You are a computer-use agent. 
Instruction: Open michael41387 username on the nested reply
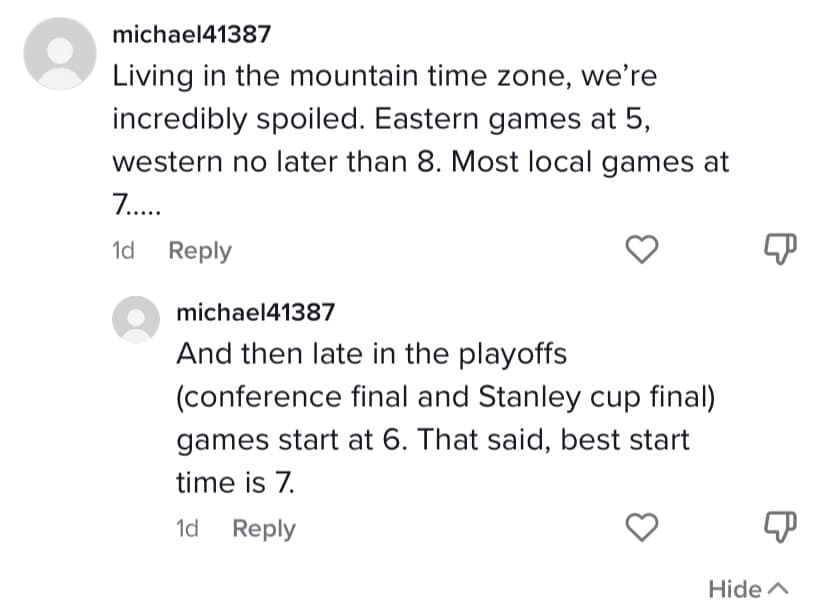255,312
